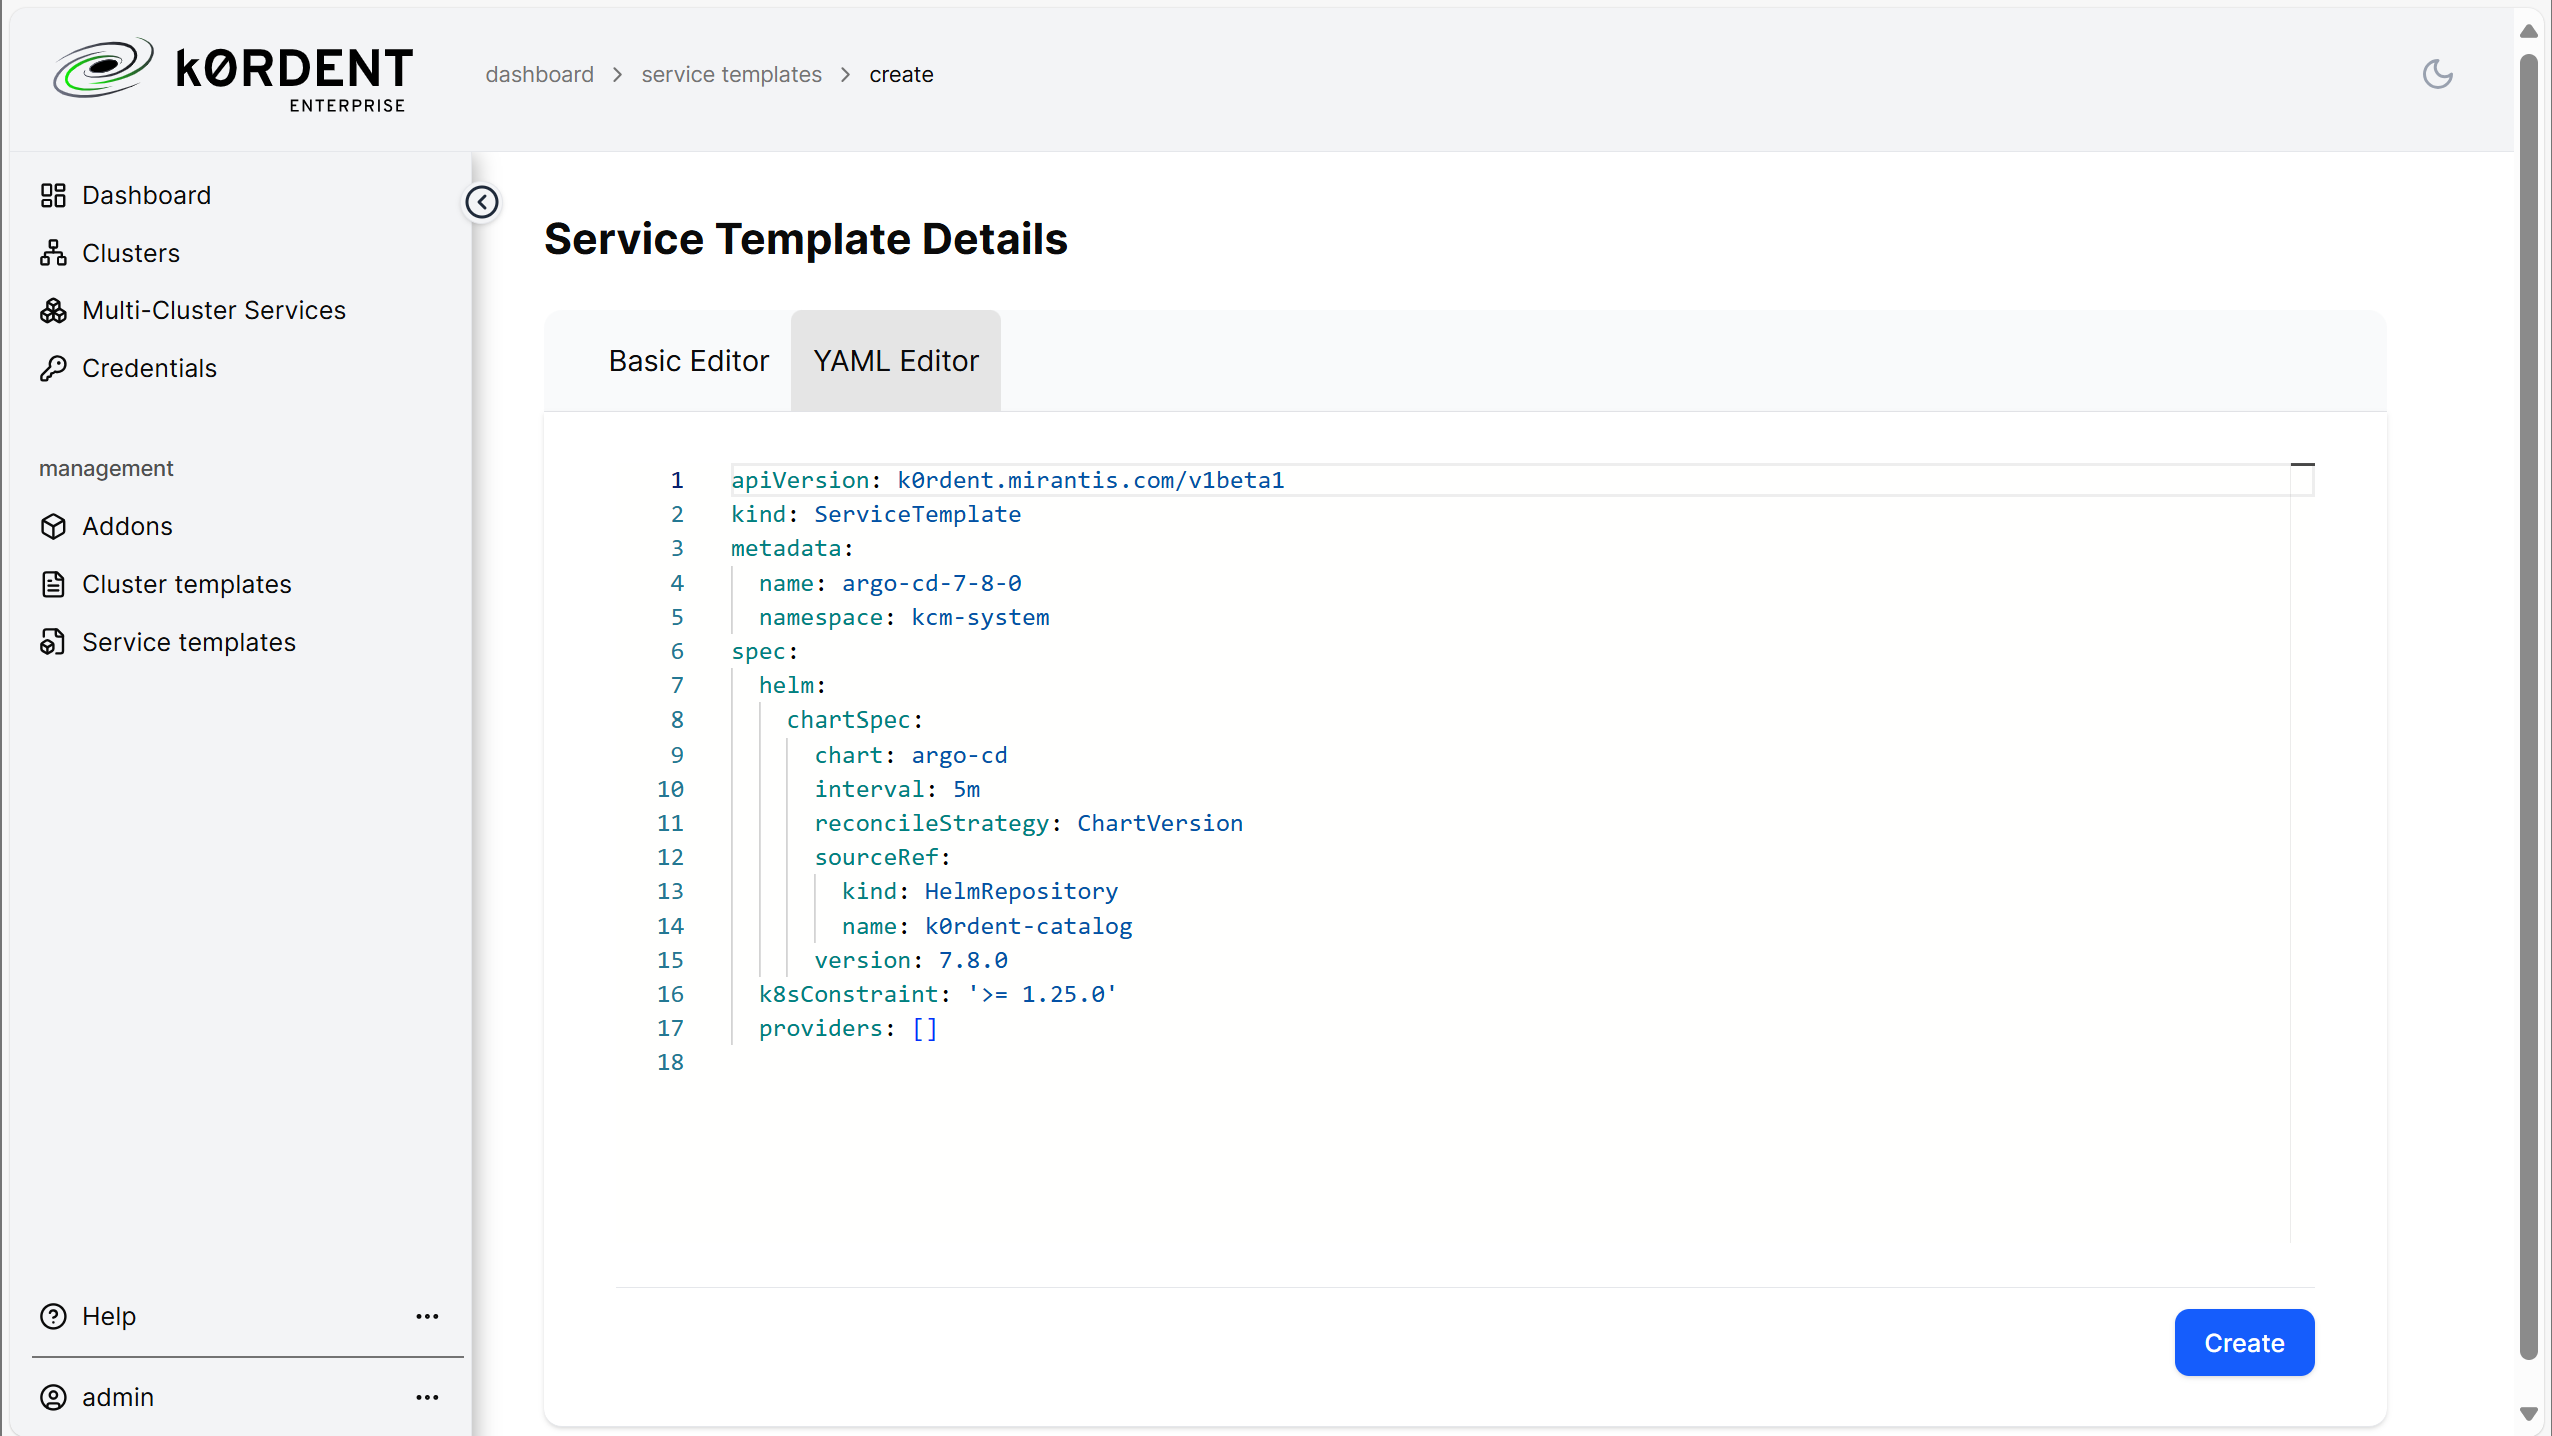Open Multi-Cluster Services via its icon

[x=53, y=311]
